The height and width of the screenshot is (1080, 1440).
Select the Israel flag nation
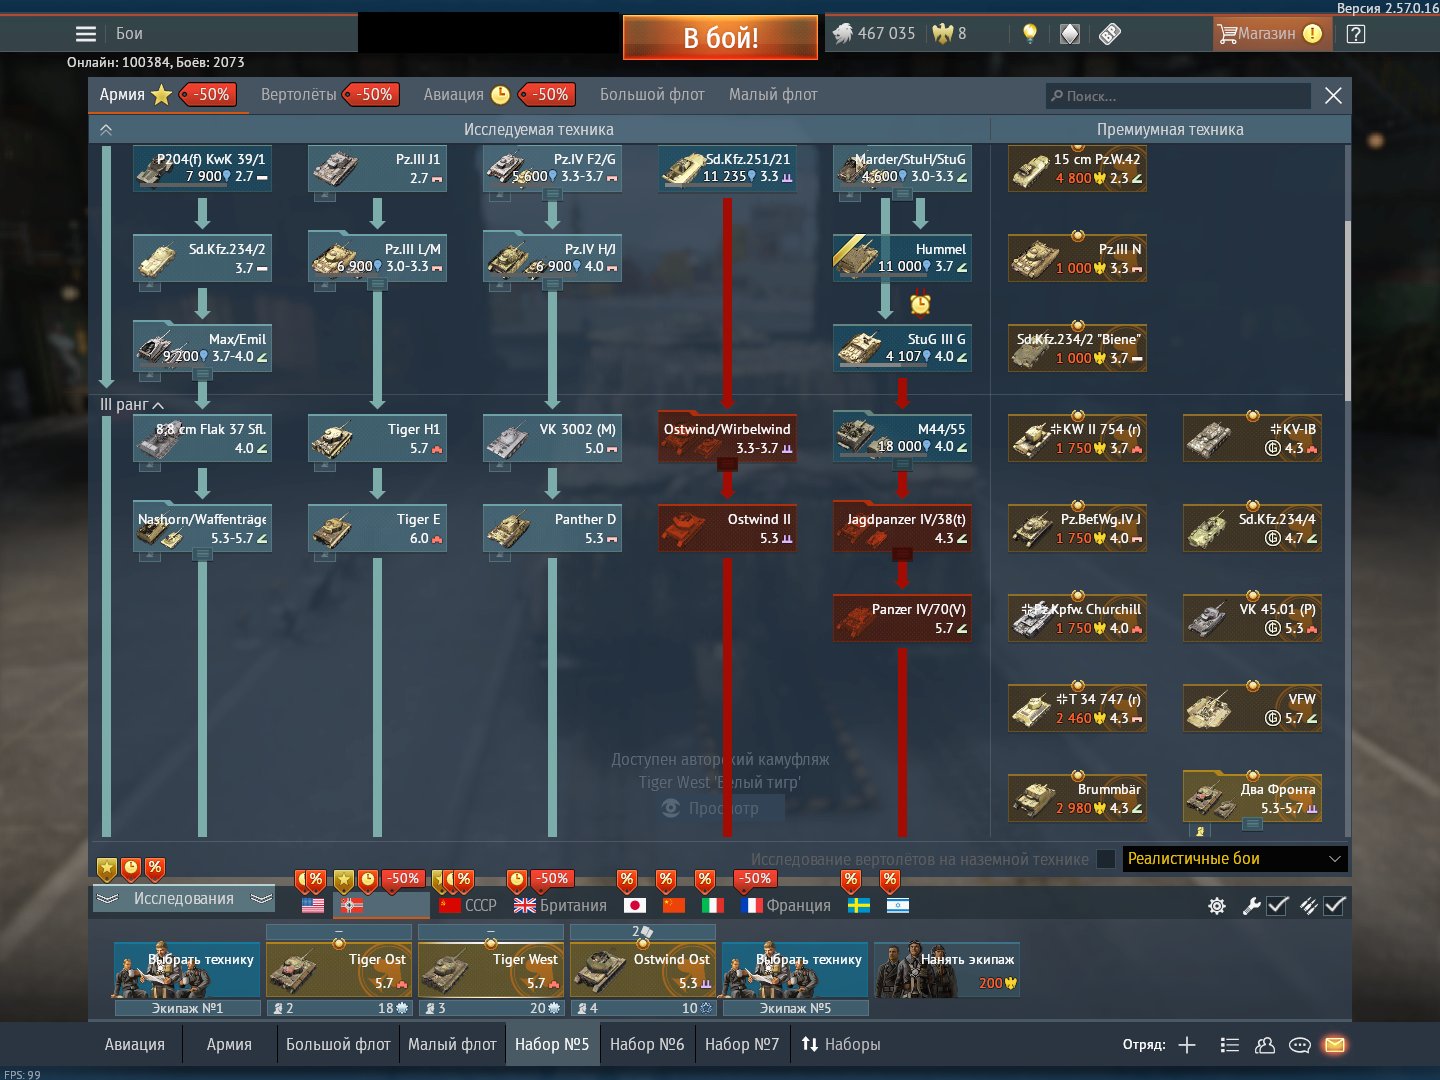[x=898, y=905]
